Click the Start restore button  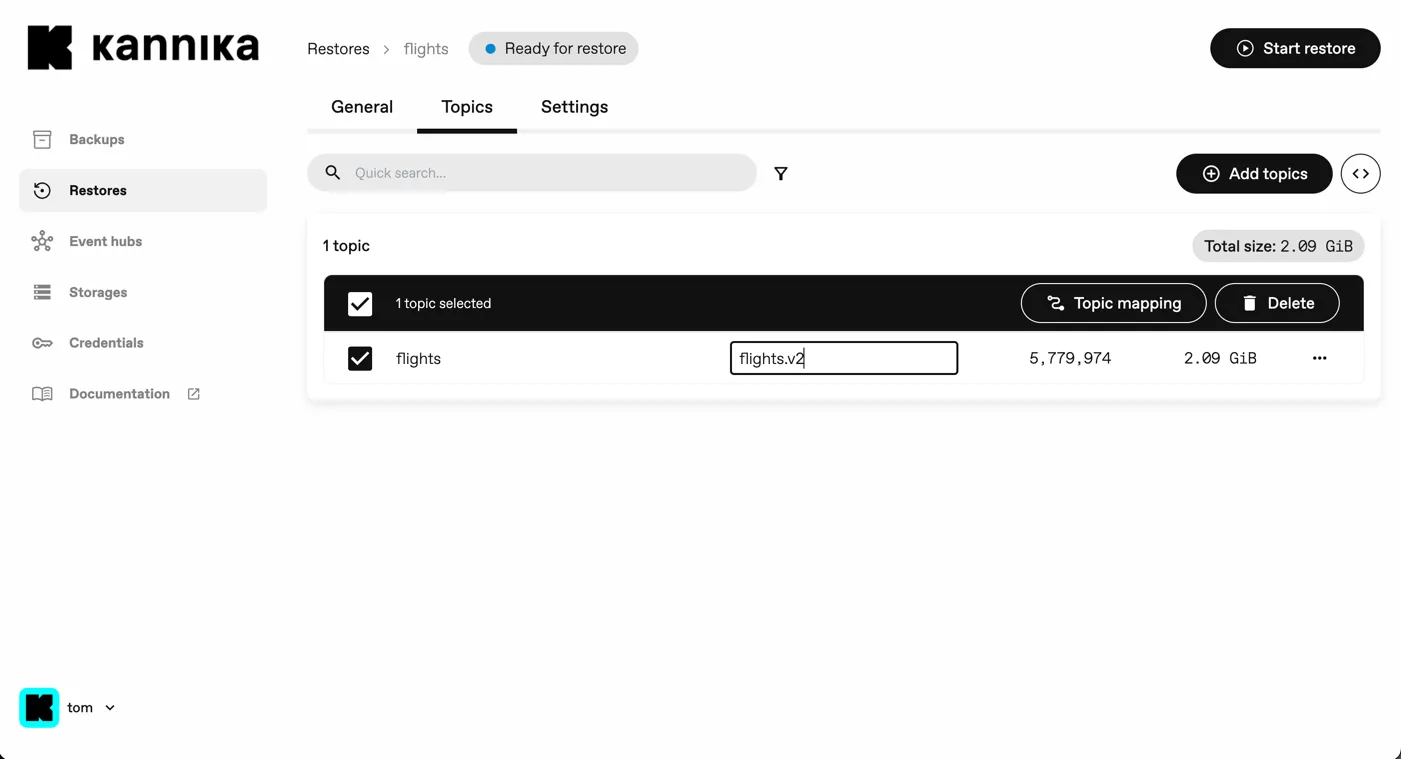[1295, 47]
